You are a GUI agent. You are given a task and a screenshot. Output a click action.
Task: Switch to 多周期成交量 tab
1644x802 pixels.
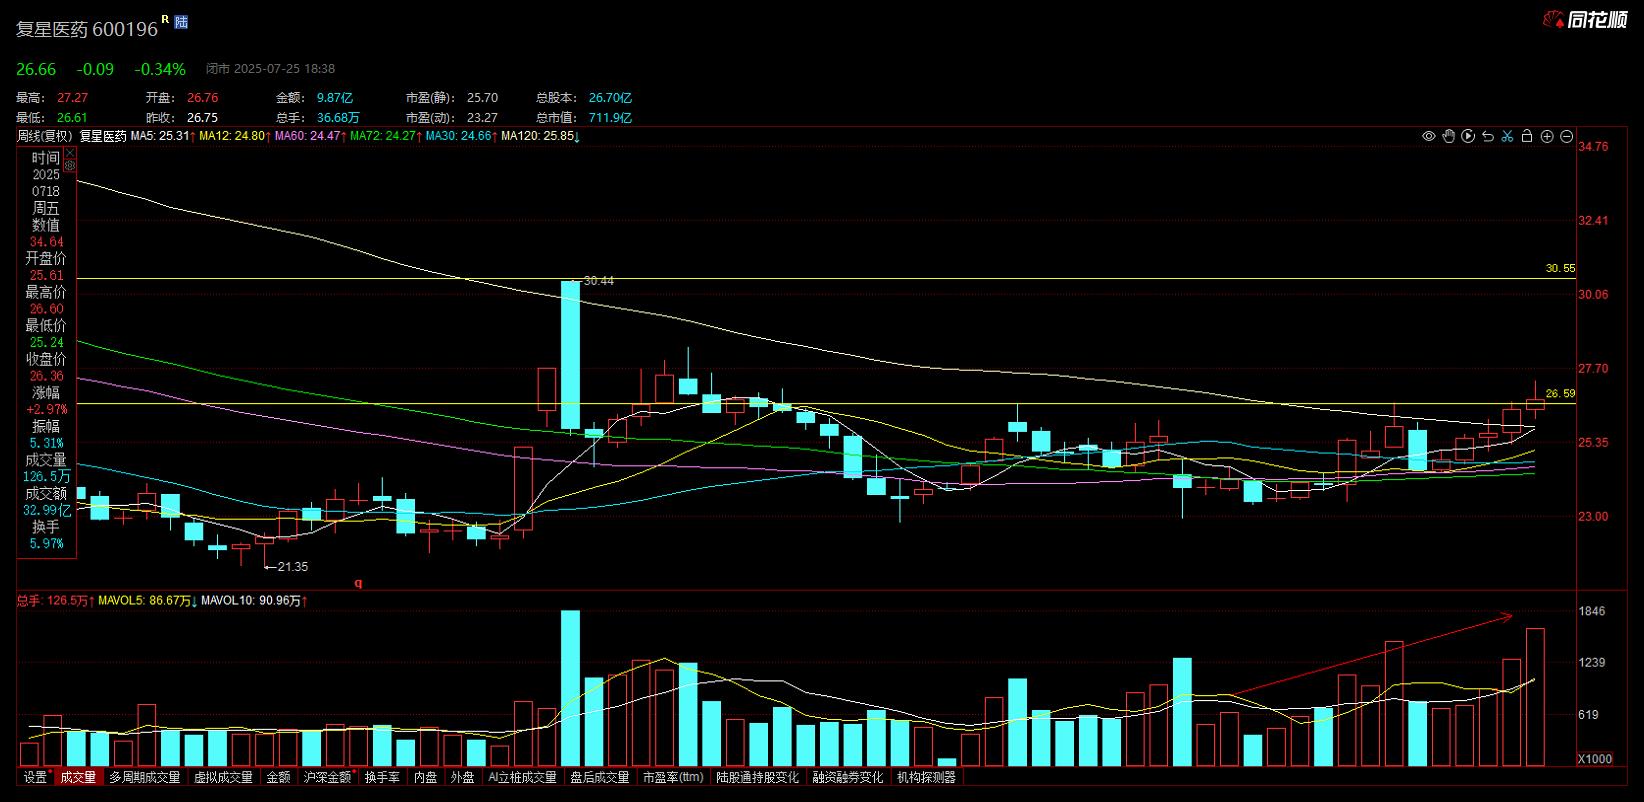tap(145, 777)
